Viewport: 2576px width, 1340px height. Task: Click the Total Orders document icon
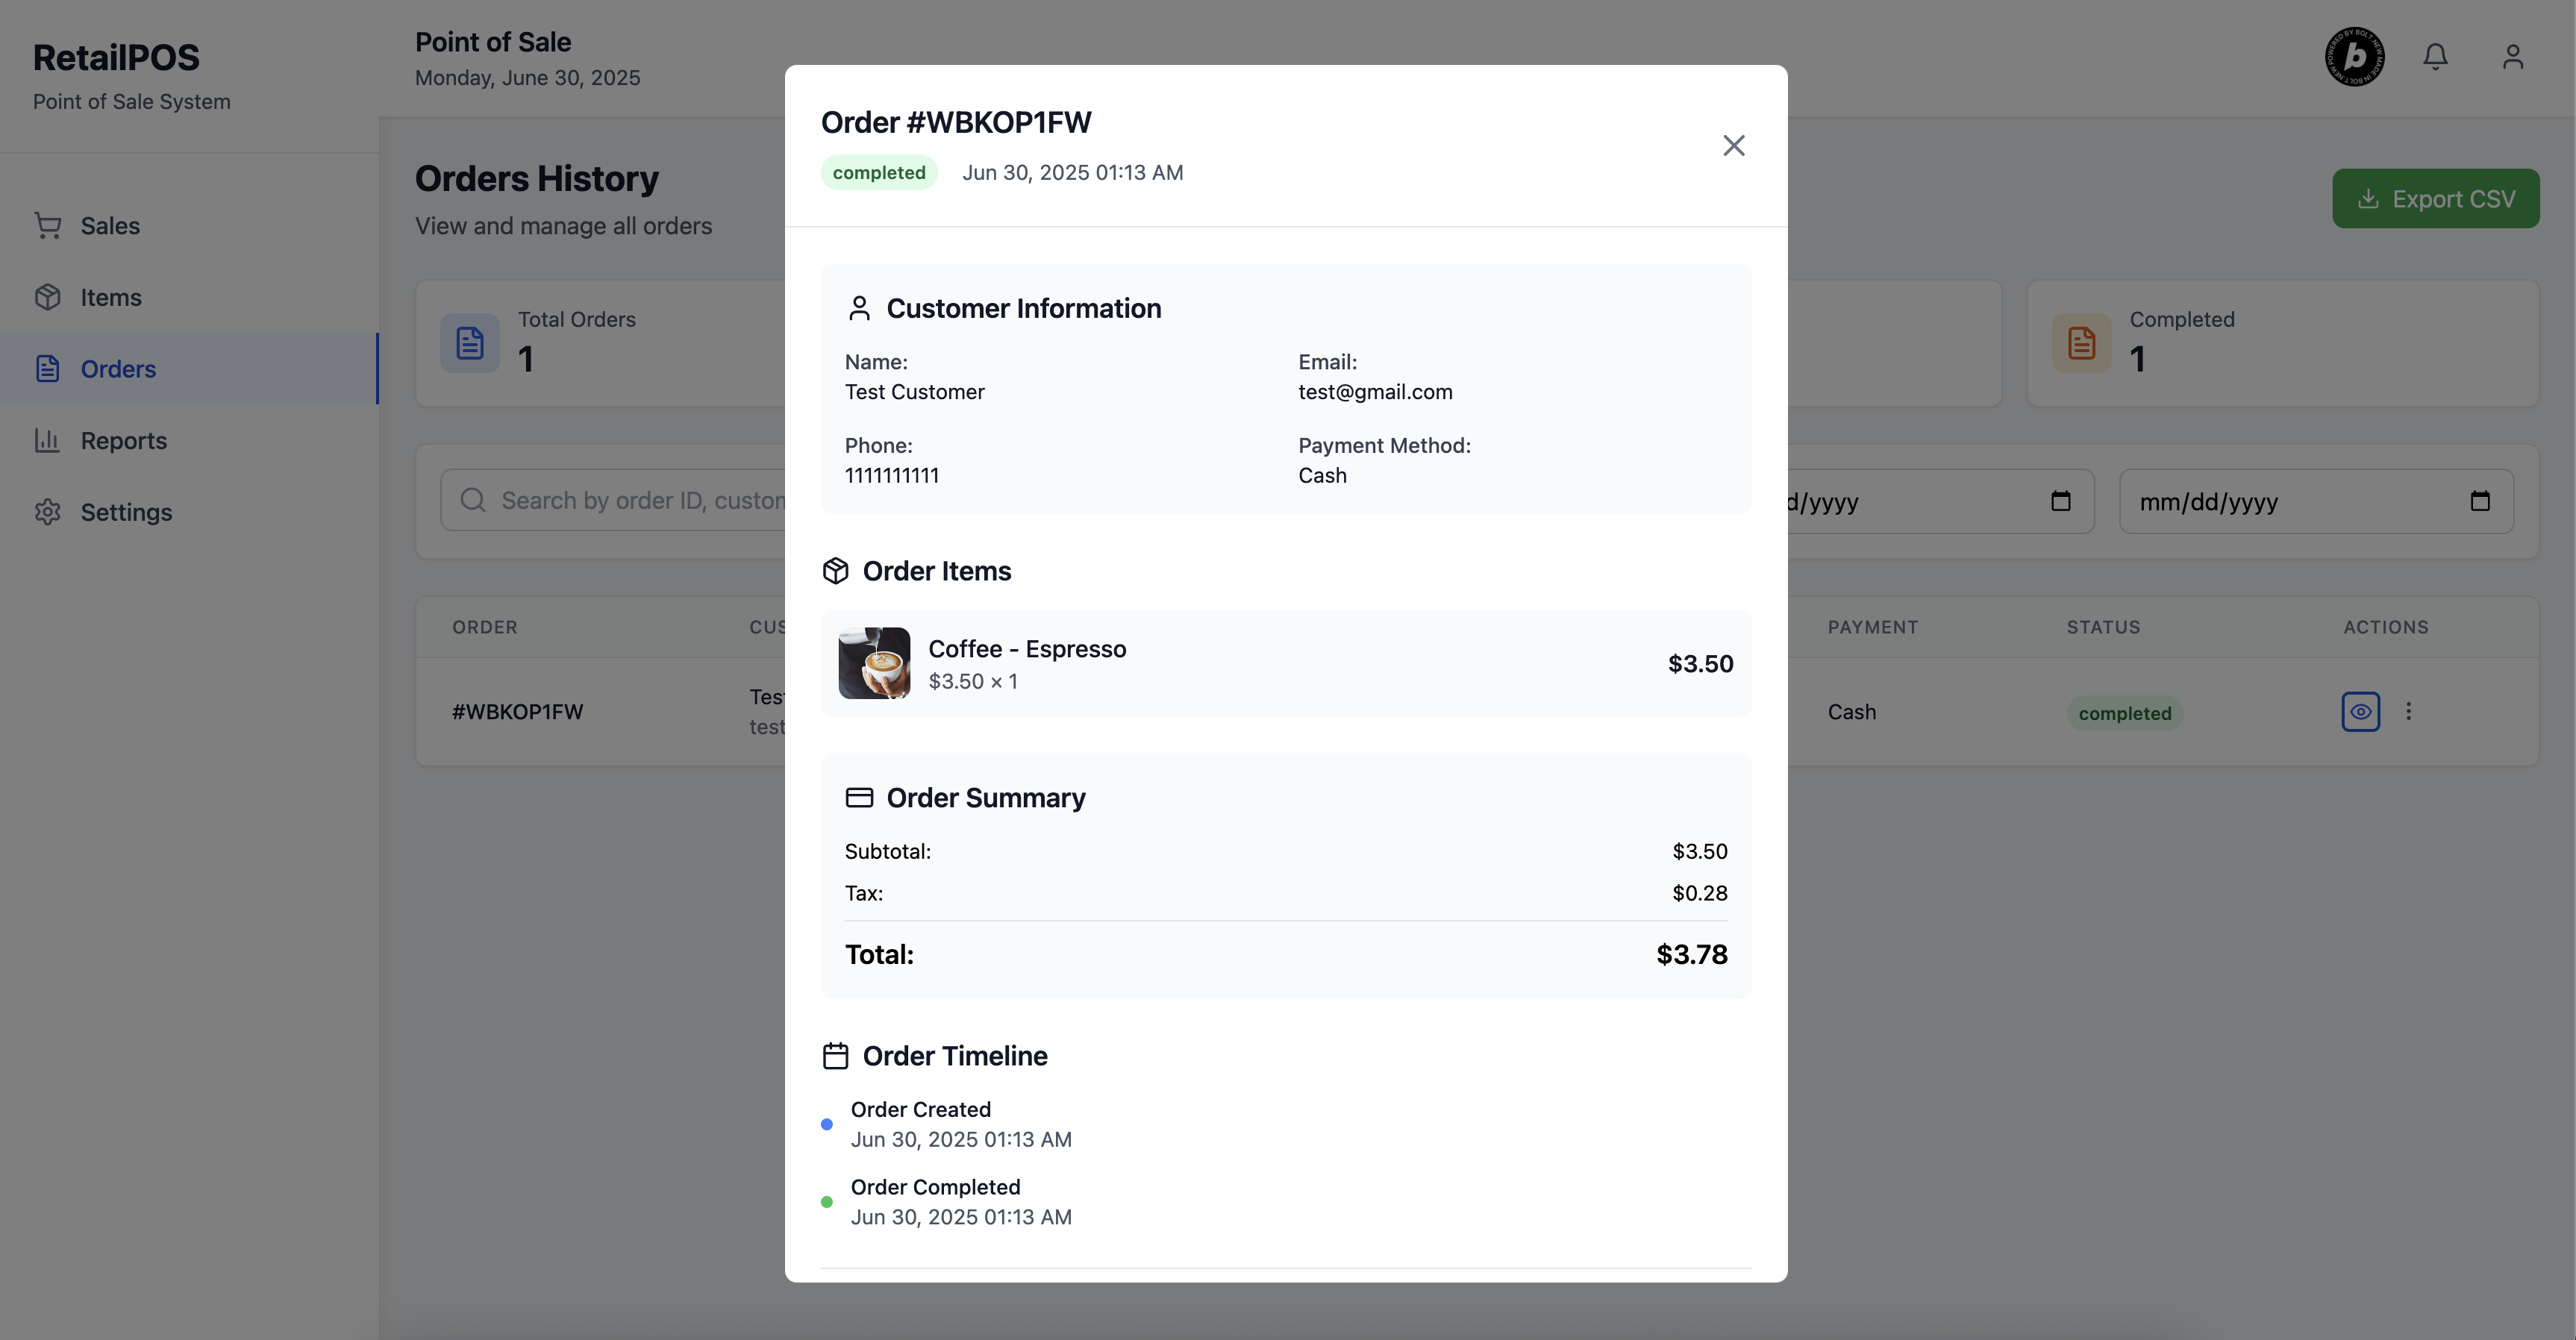click(x=470, y=344)
